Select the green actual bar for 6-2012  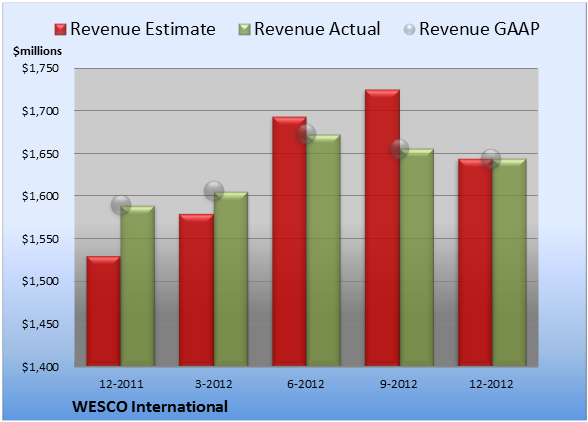tap(324, 250)
